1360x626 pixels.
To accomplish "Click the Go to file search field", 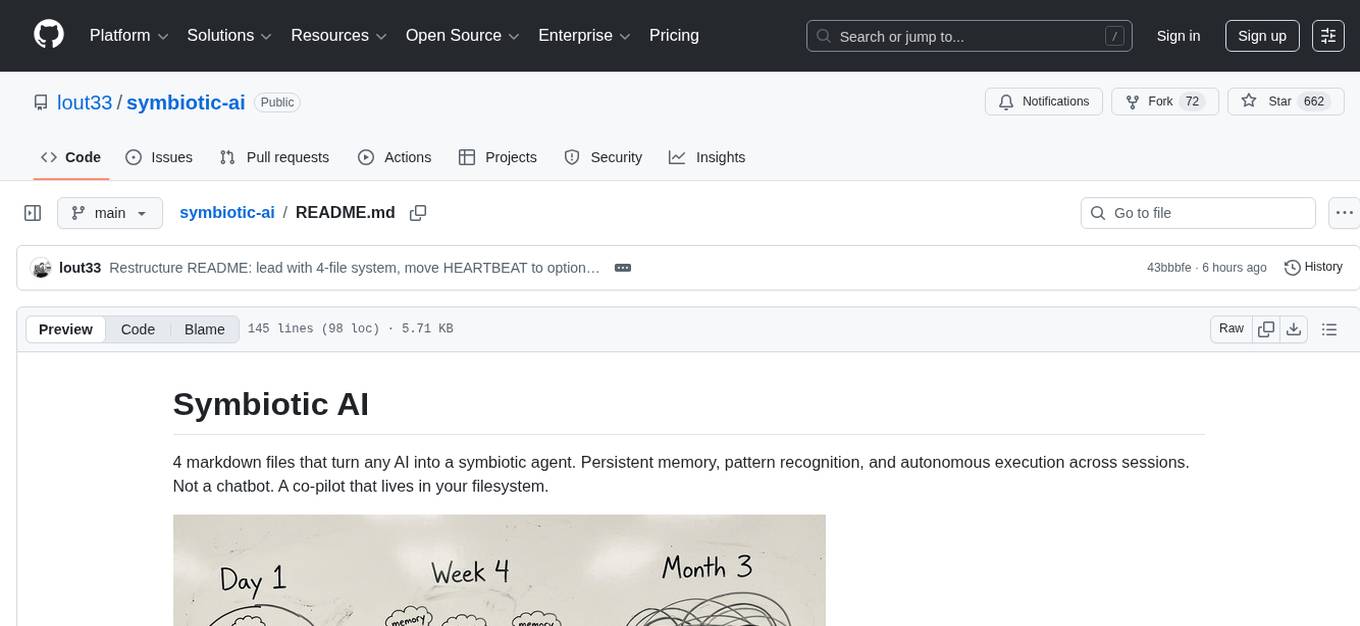I will point(1198,213).
